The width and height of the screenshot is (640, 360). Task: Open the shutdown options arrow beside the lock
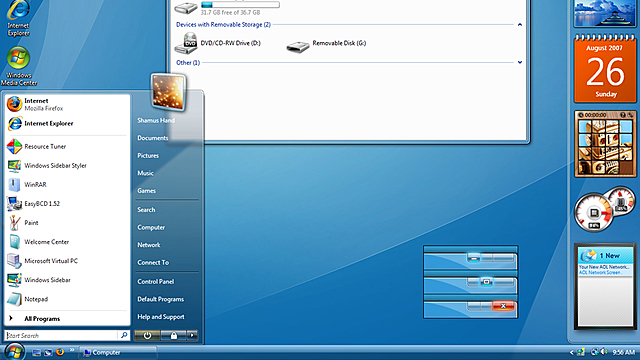click(x=192, y=335)
